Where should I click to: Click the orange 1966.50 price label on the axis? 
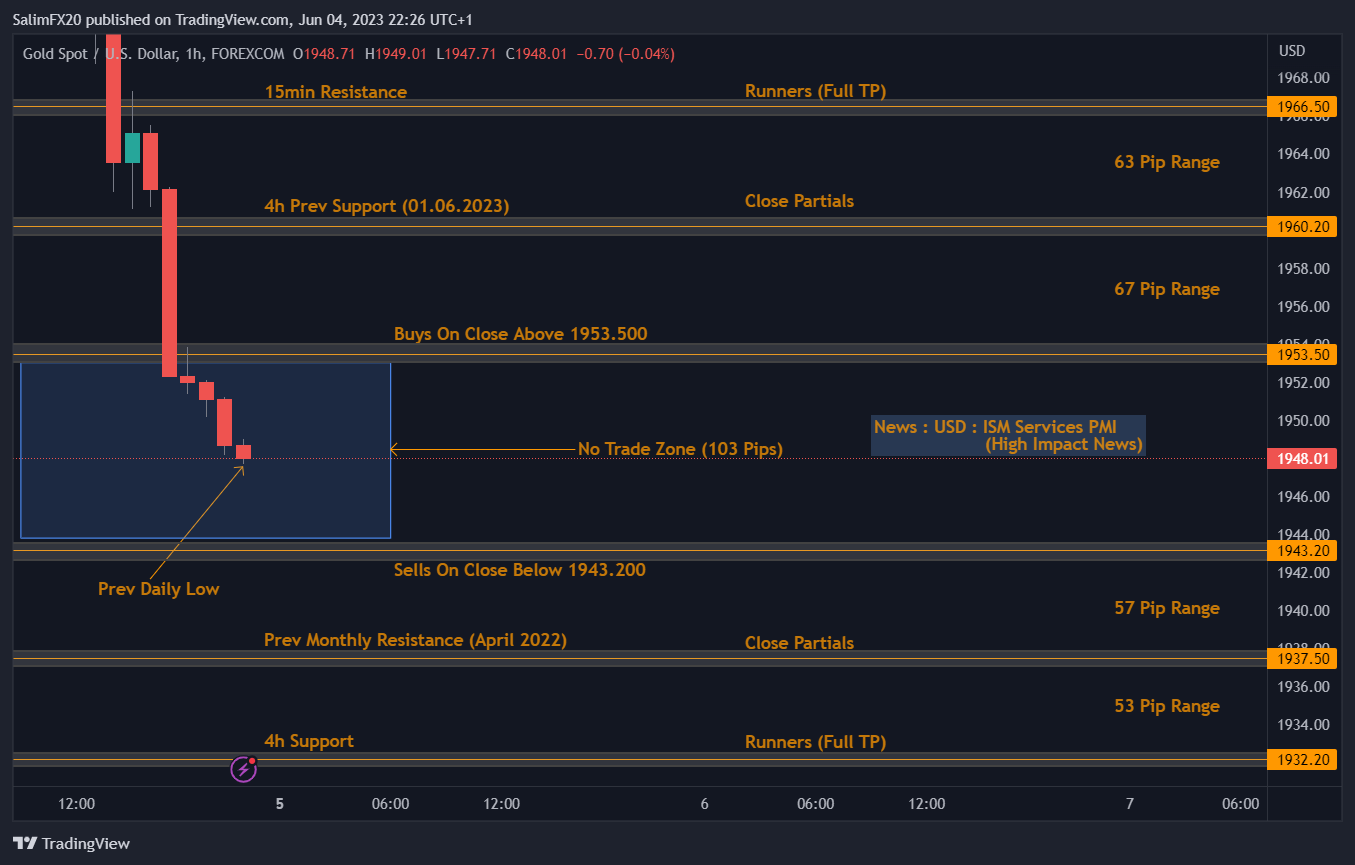click(x=1301, y=106)
